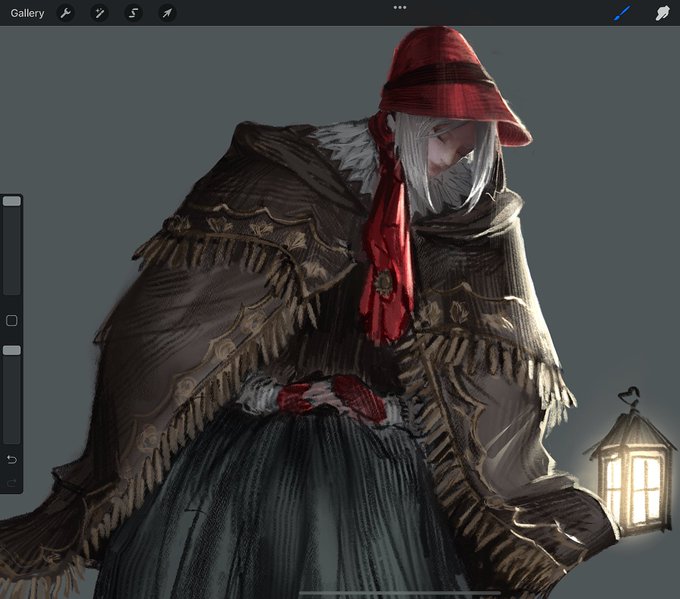
Task: Click the brush opacity slider handle
Action: click(12, 350)
